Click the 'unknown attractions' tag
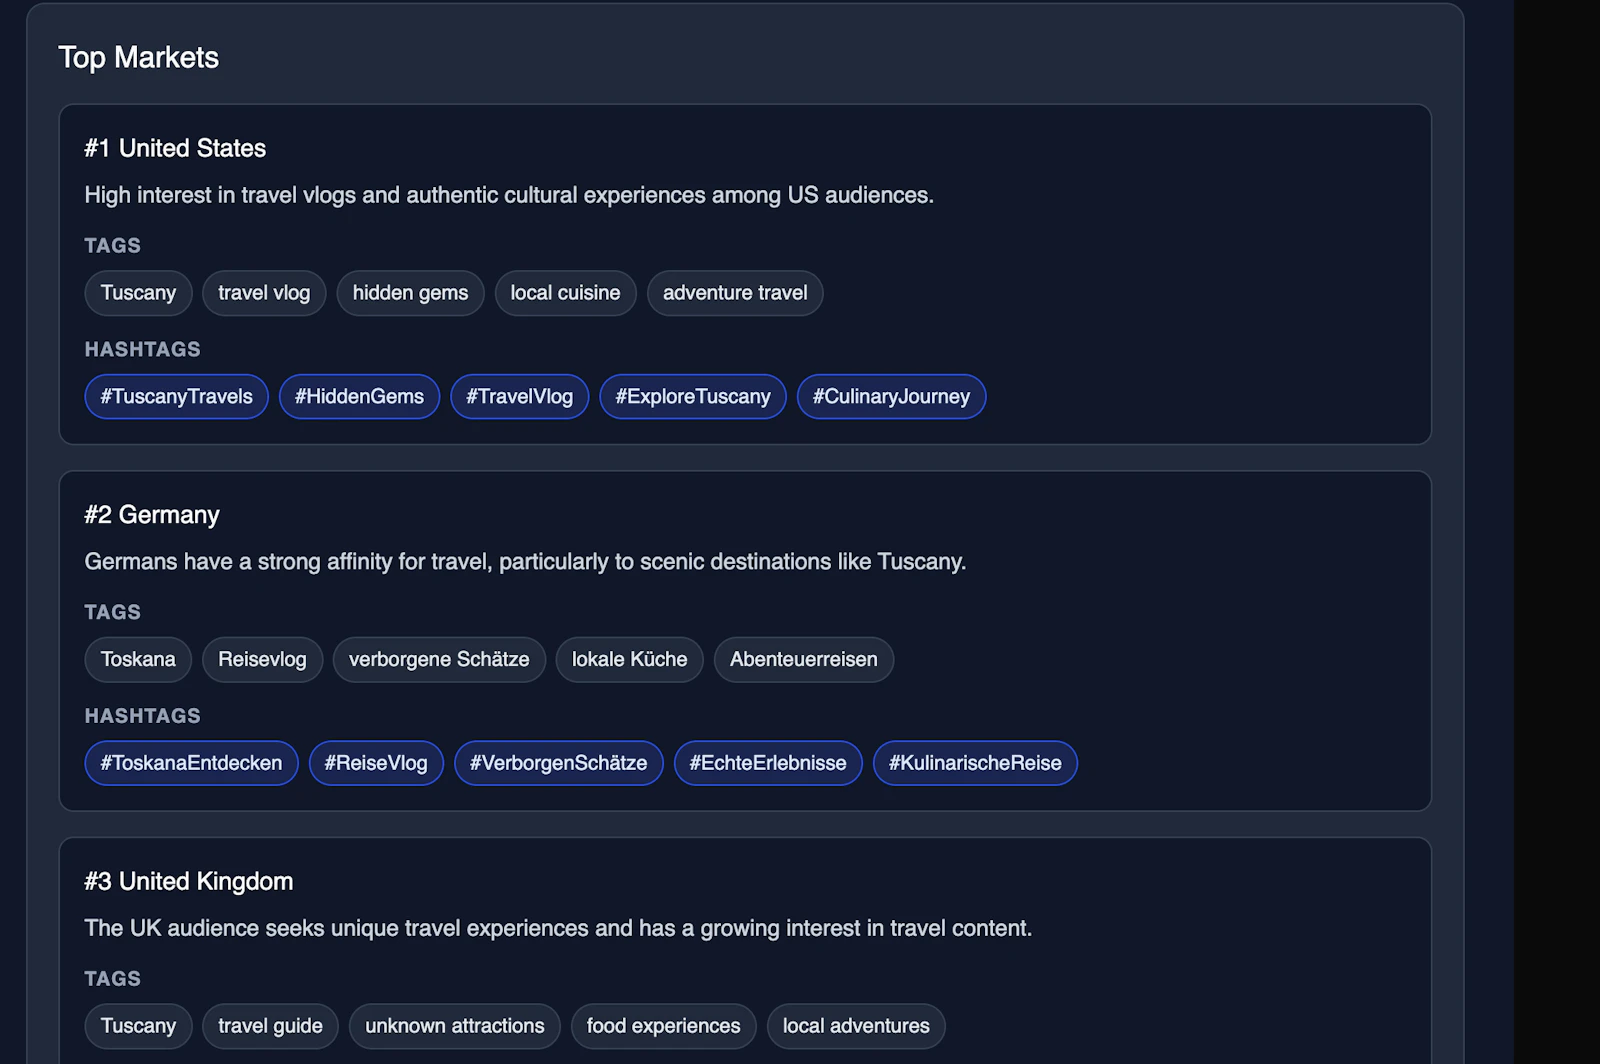The width and height of the screenshot is (1600, 1064). click(455, 1026)
